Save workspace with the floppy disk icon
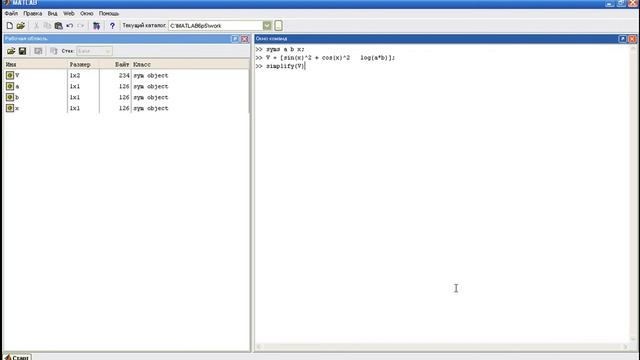Screen dimensions: 640x360 click(x=22, y=51)
